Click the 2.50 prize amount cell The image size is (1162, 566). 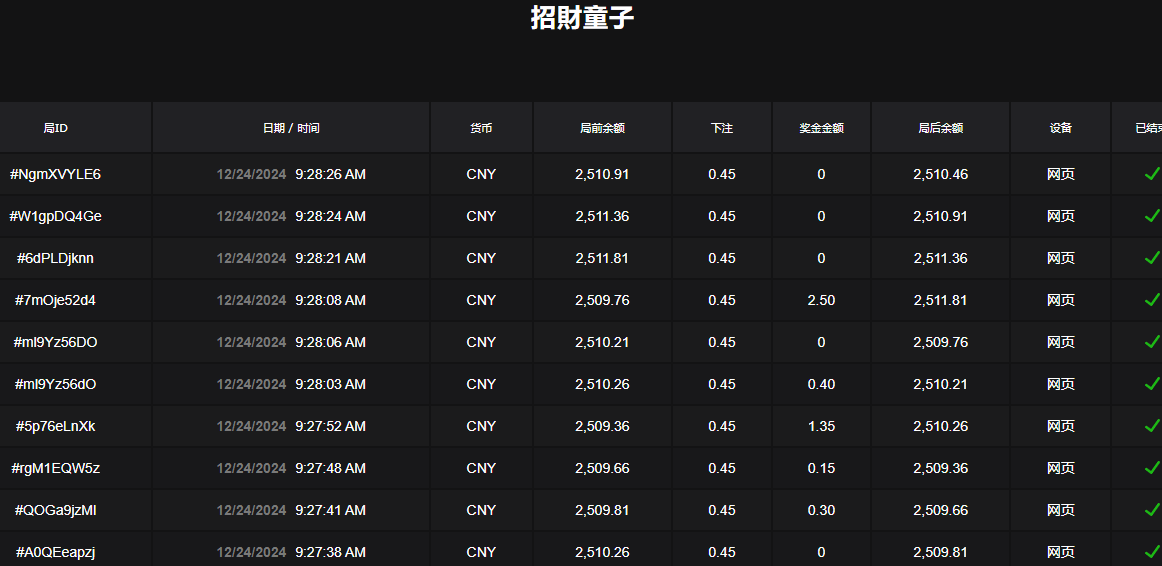click(821, 300)
